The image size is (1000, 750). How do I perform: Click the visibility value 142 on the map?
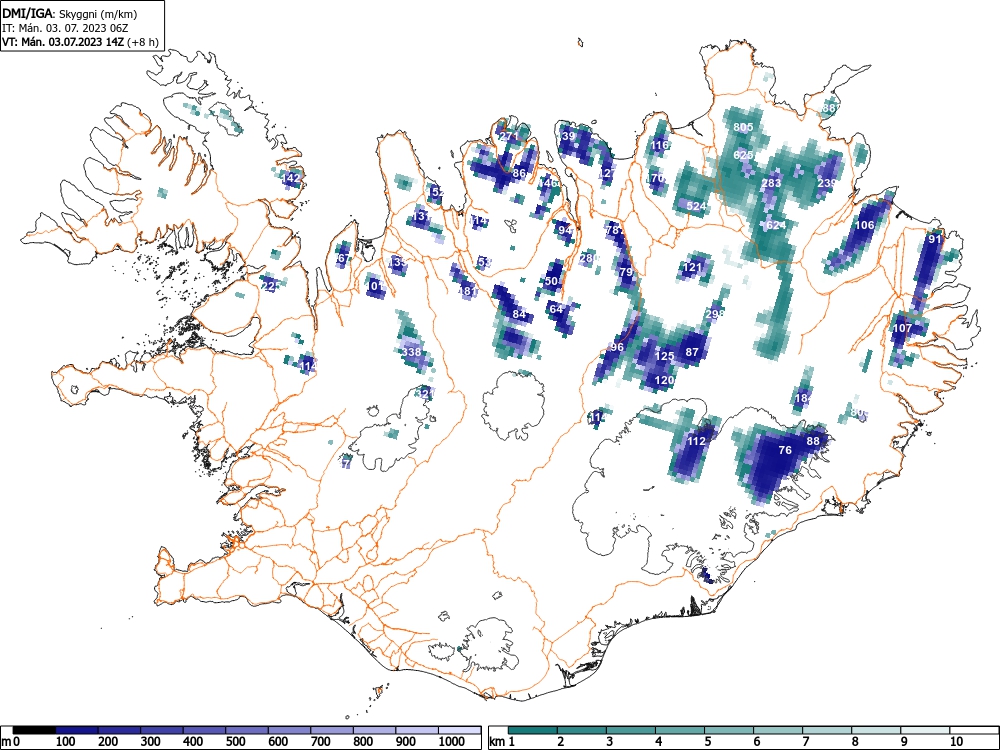coord(290,179)
